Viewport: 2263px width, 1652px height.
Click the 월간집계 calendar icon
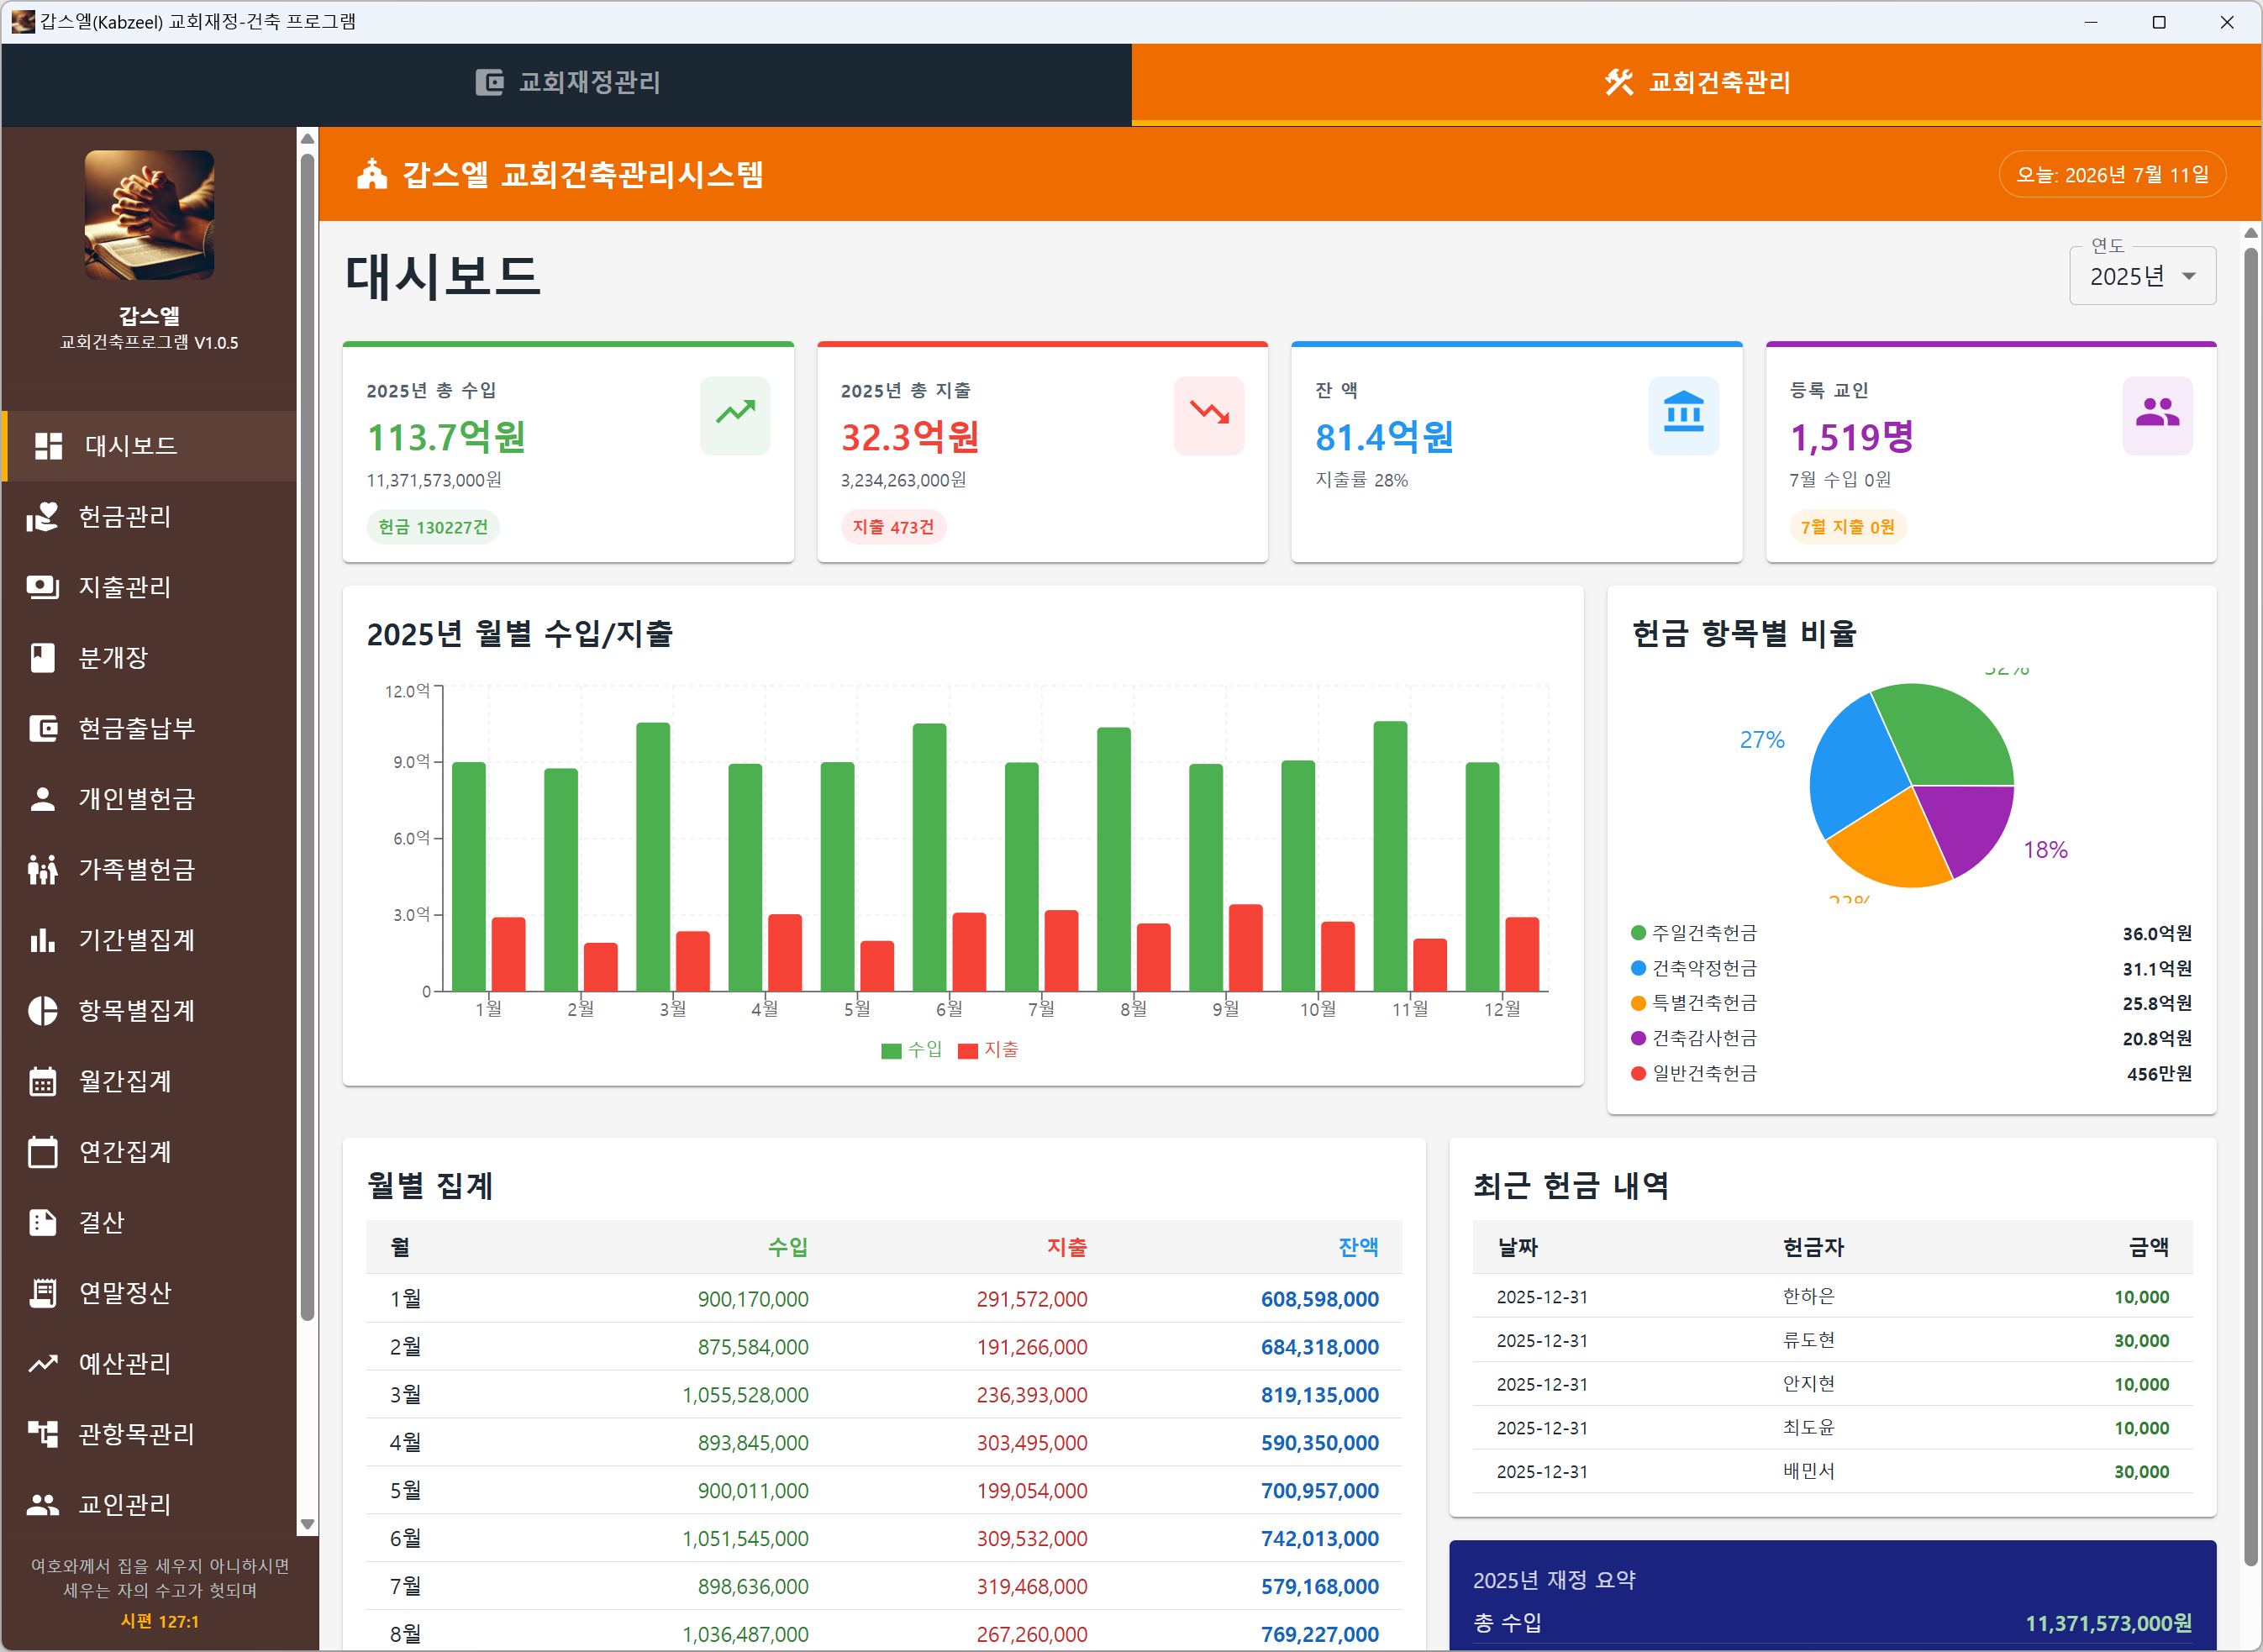click(x=42, y=1081)
